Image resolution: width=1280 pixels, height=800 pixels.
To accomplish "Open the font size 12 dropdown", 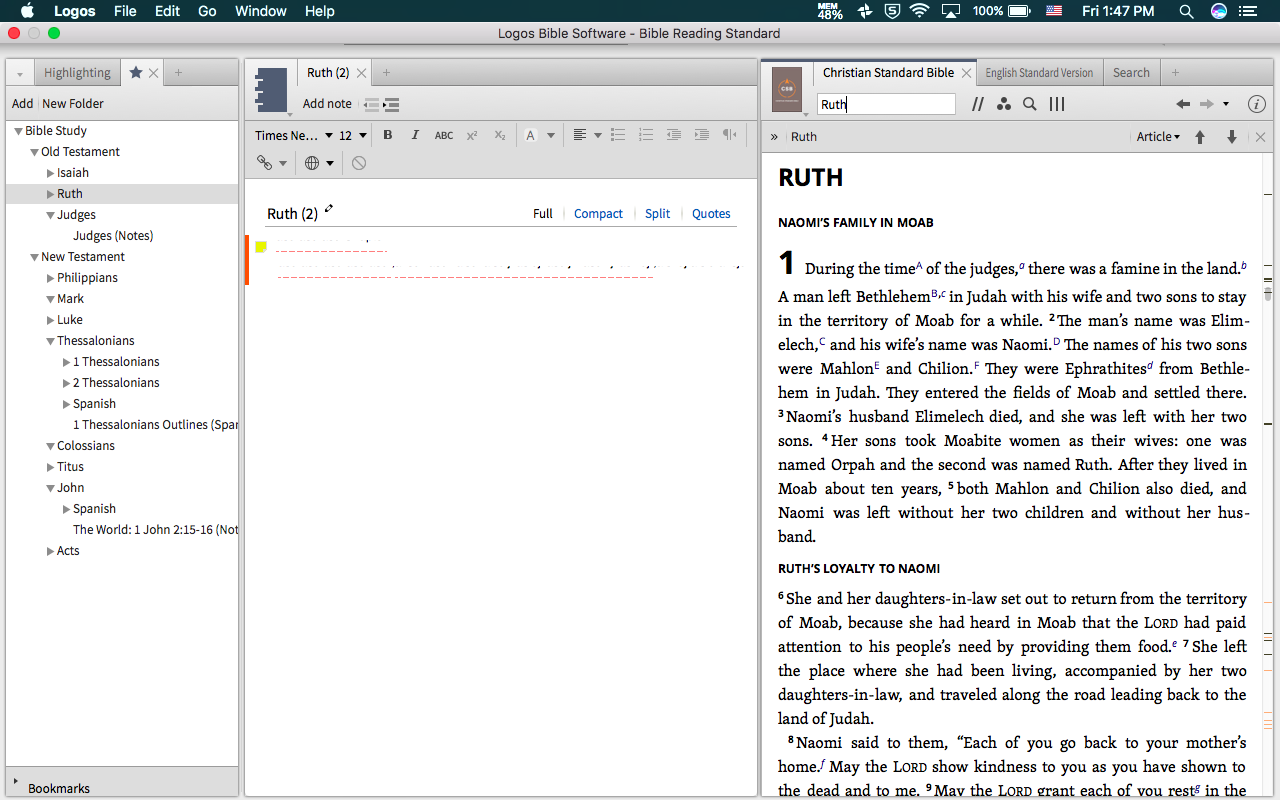I will coord(353,135).
